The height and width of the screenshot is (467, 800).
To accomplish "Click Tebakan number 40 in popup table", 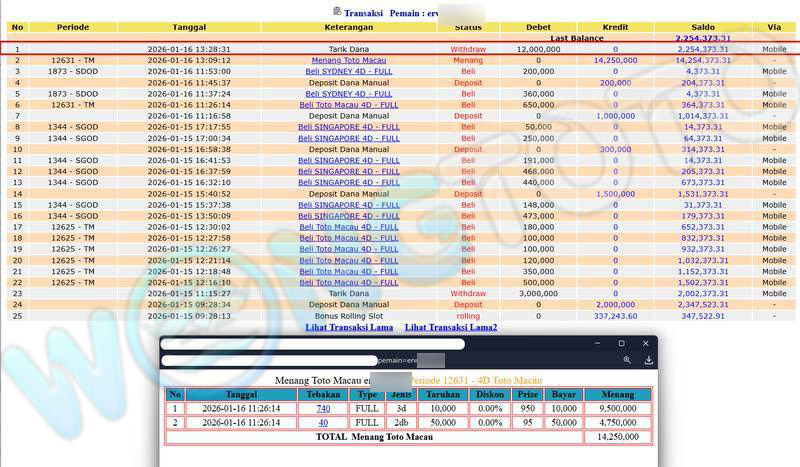I will coord(323,422).
